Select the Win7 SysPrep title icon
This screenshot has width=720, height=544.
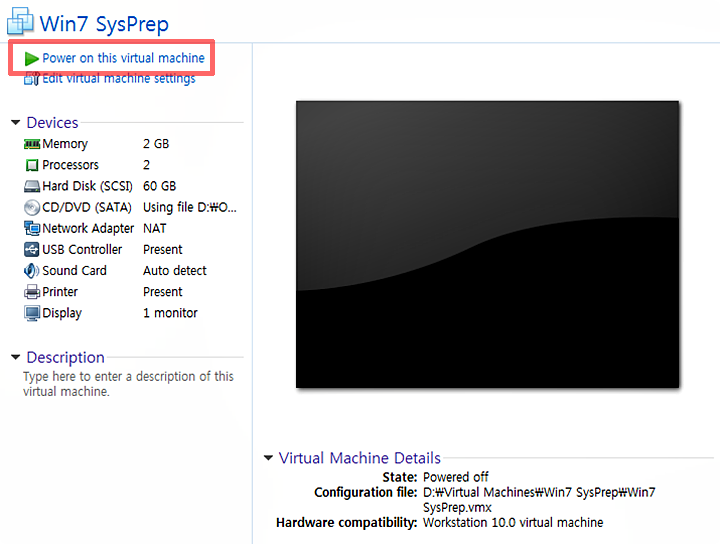pyautogui.click(x=20, y=22)
